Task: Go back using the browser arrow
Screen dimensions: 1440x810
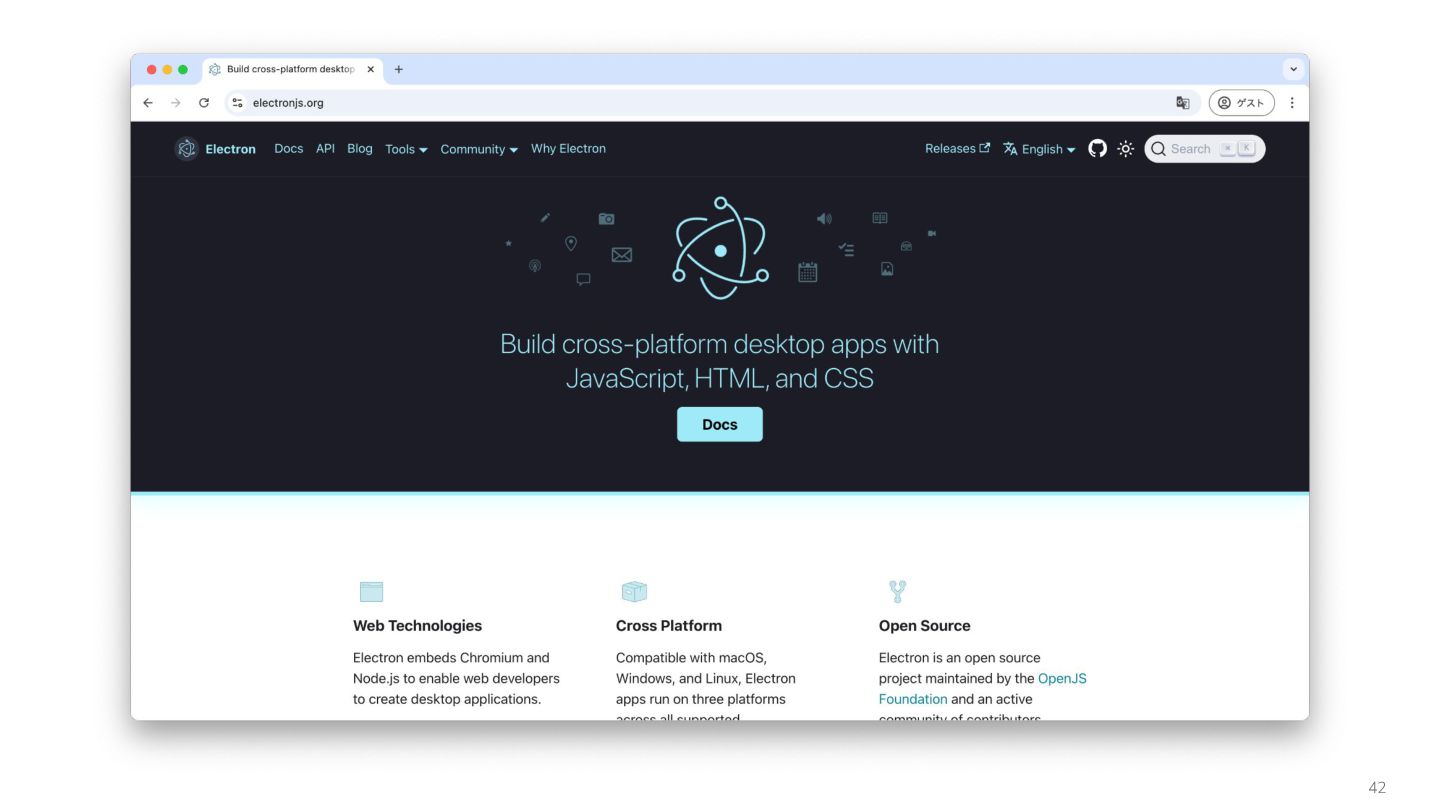Action: pos(148,103)
